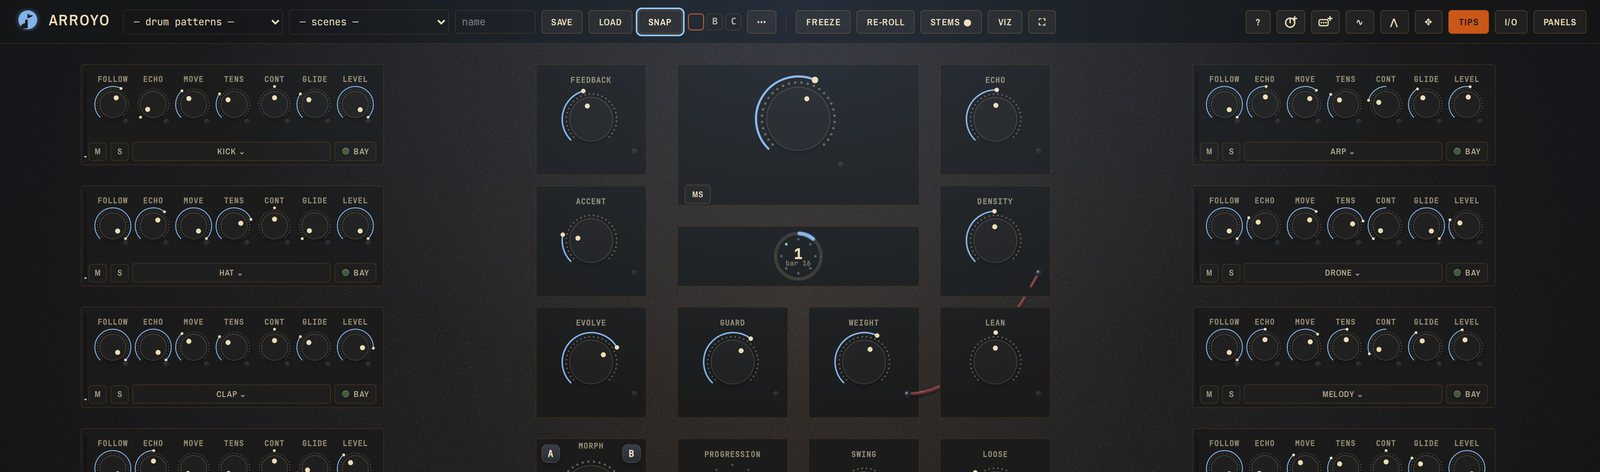1600x472 pixels.
Task: Mute the MELODY channel
Action: (1209, 394)
